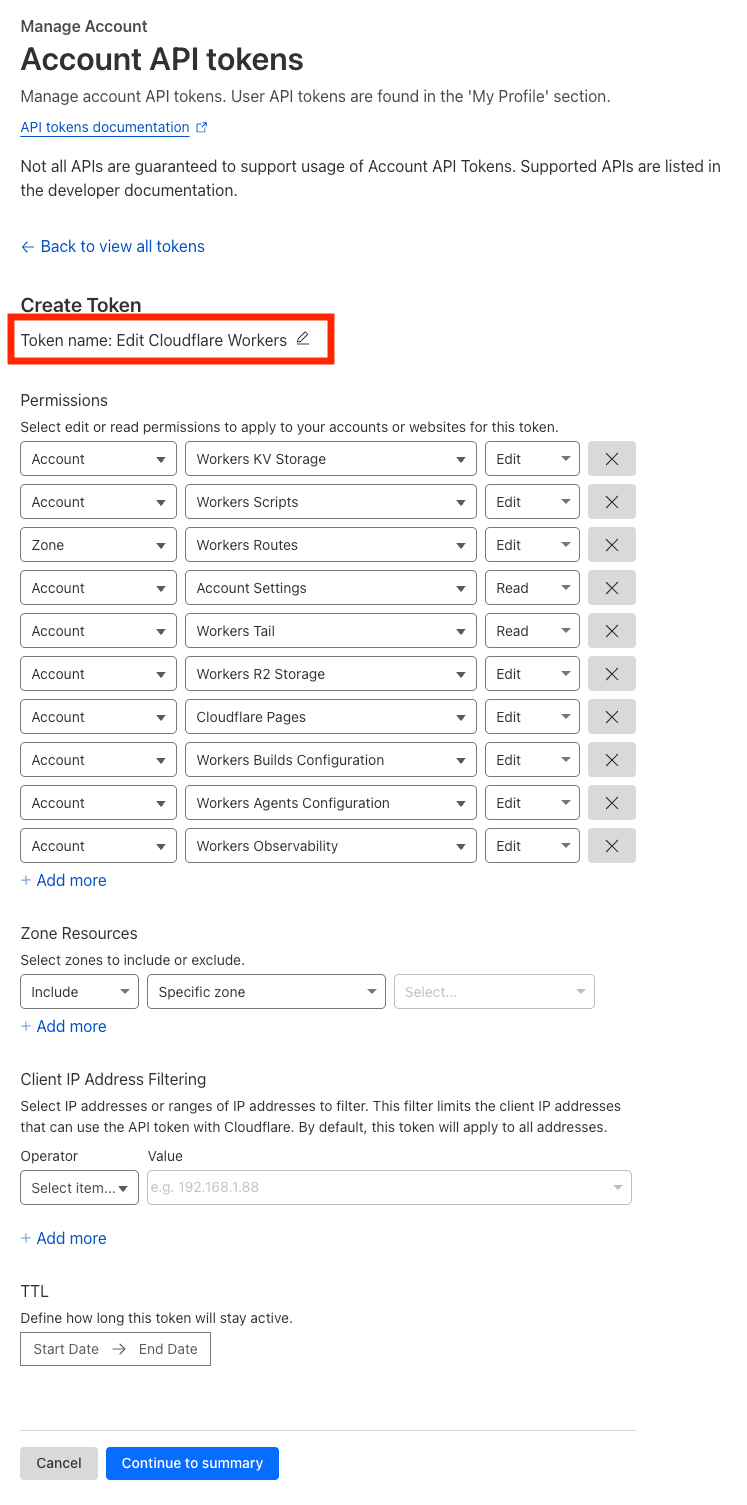Open the API tokens documentation link

point(105,127)
